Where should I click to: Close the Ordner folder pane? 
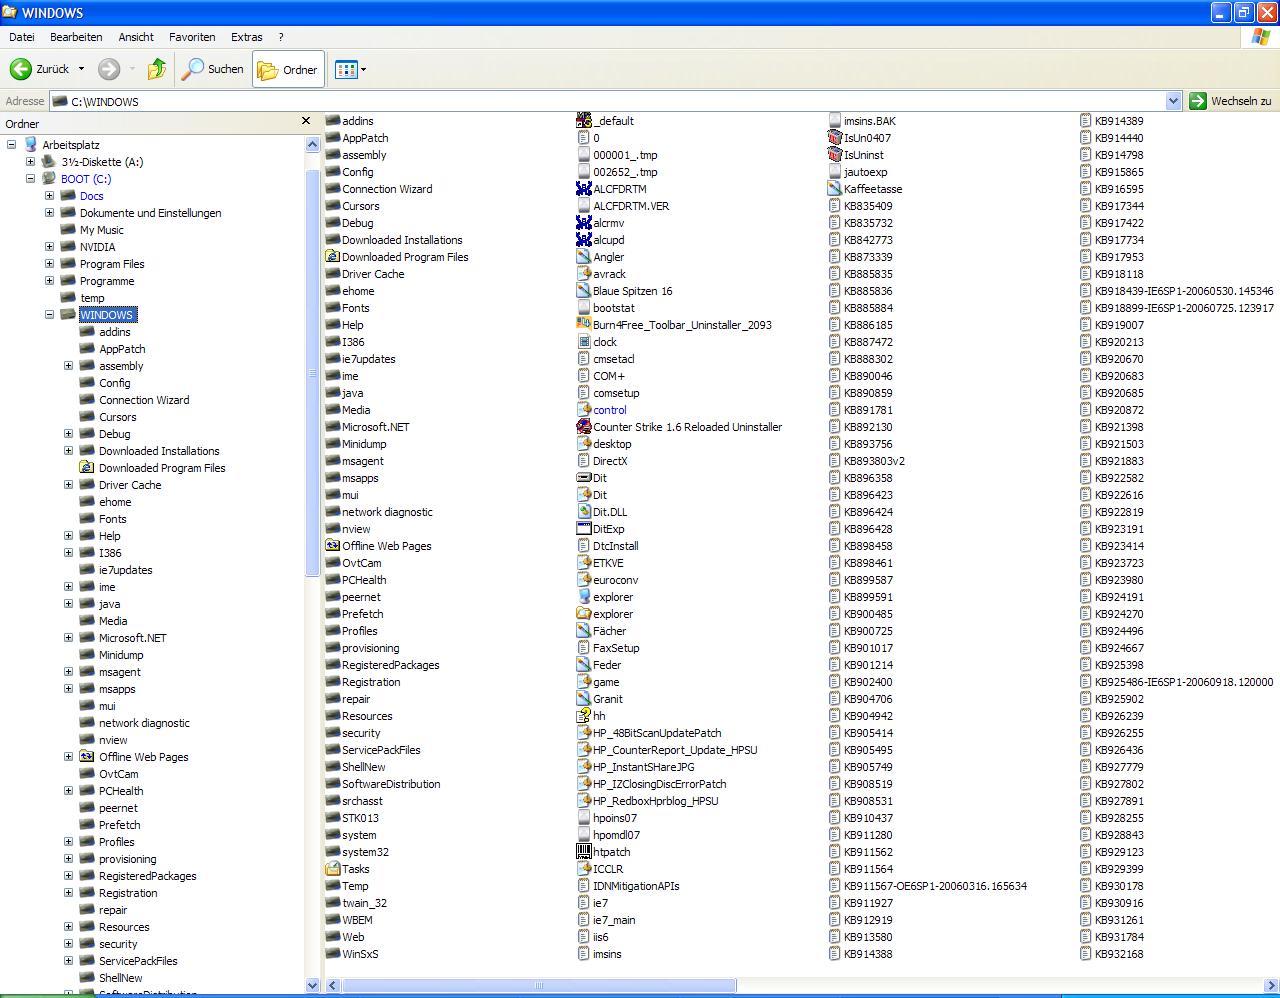point(306,121)
